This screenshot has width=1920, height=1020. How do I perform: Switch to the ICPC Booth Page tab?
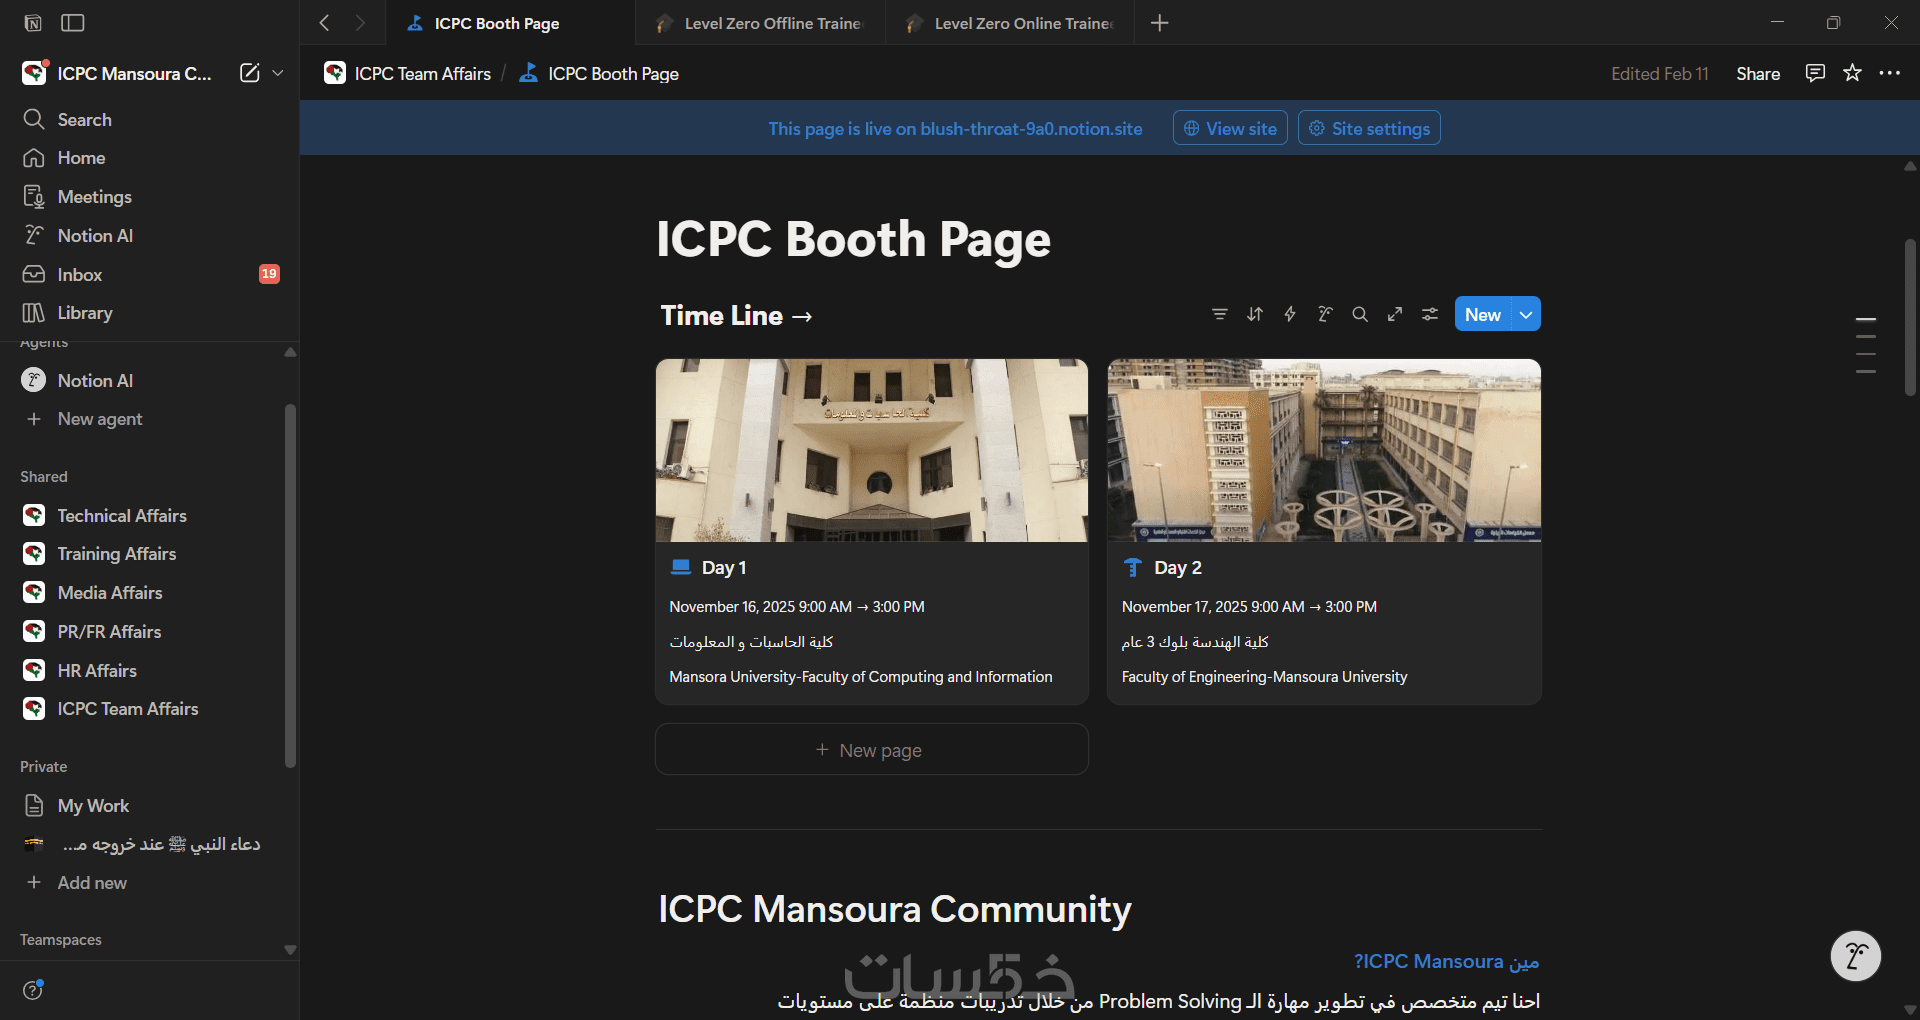coord(510,23)
